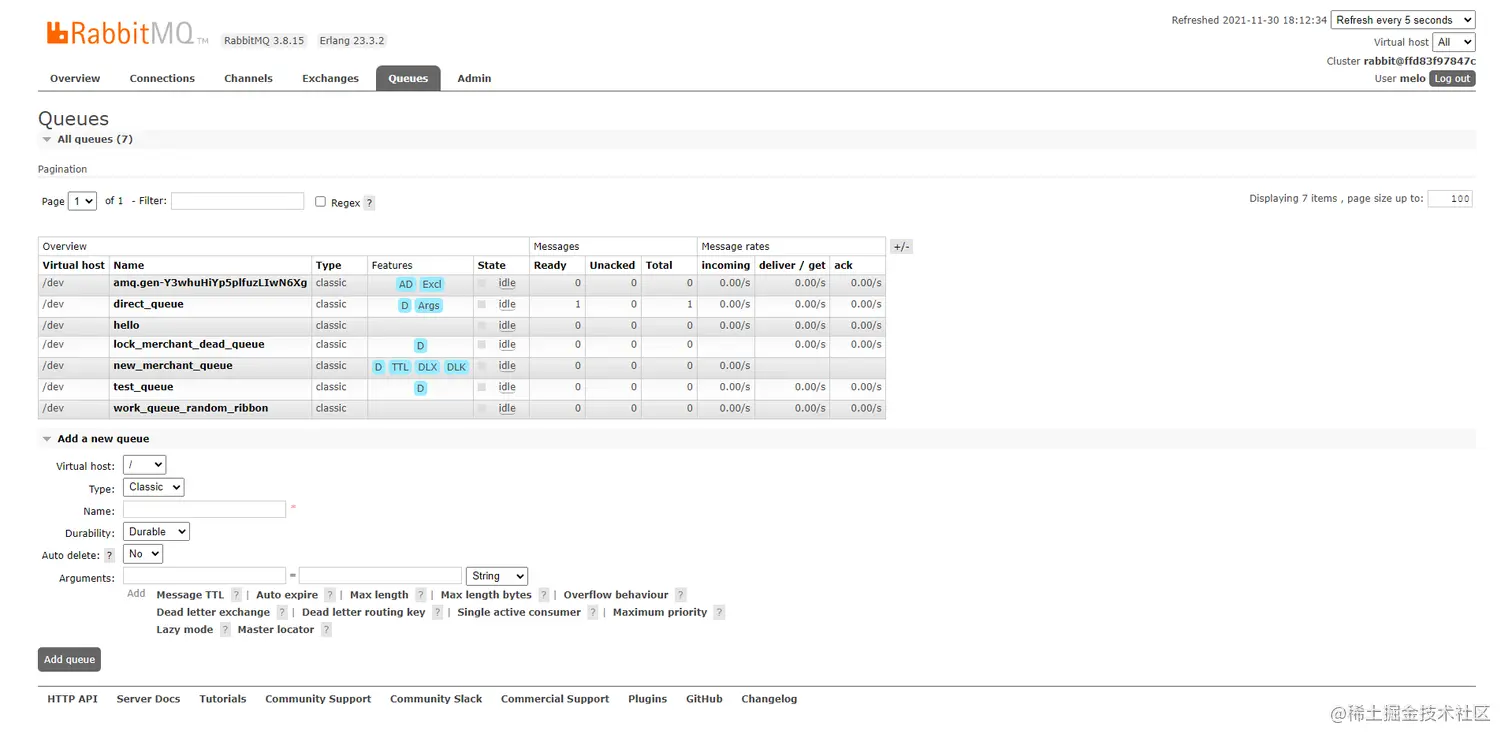Switch to the Overview tab

click(x=75, y=78)
